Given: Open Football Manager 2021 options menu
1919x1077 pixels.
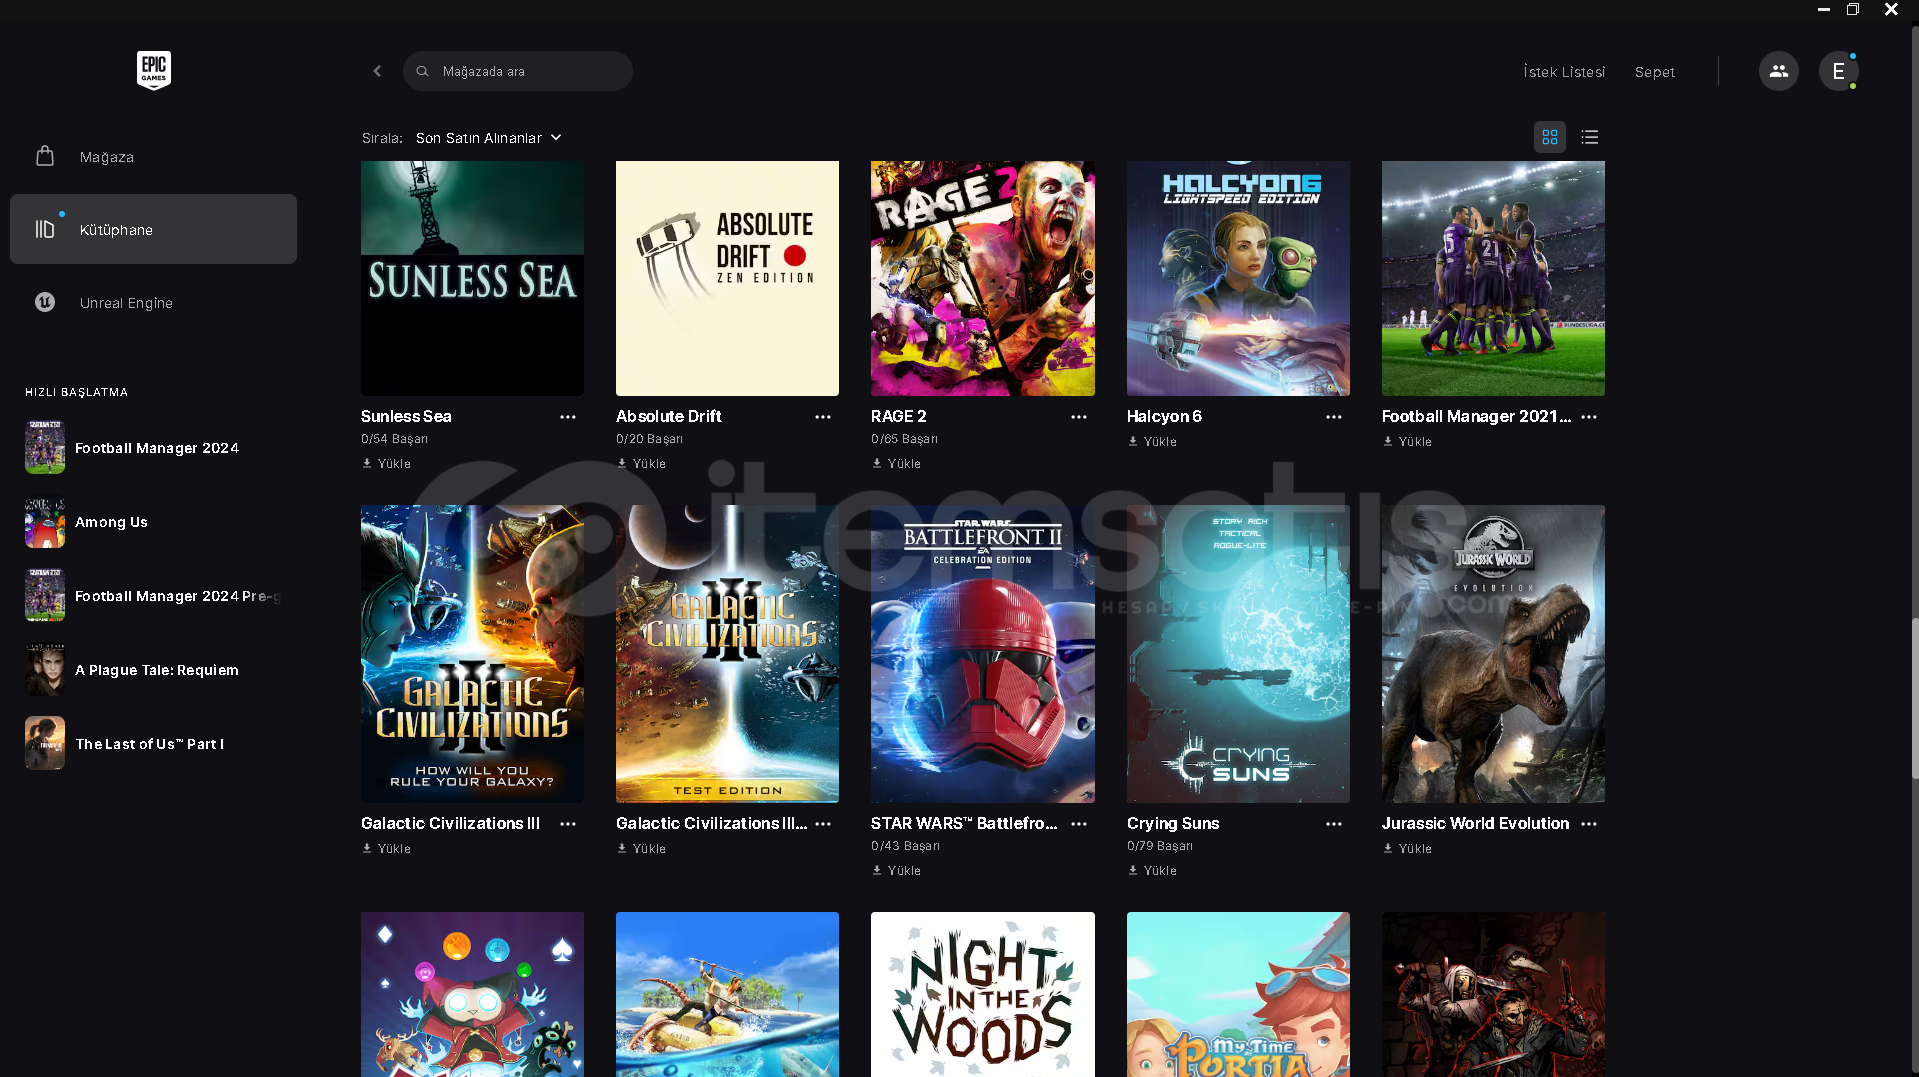Looking at the screenshot, I should click(1589, 417).
